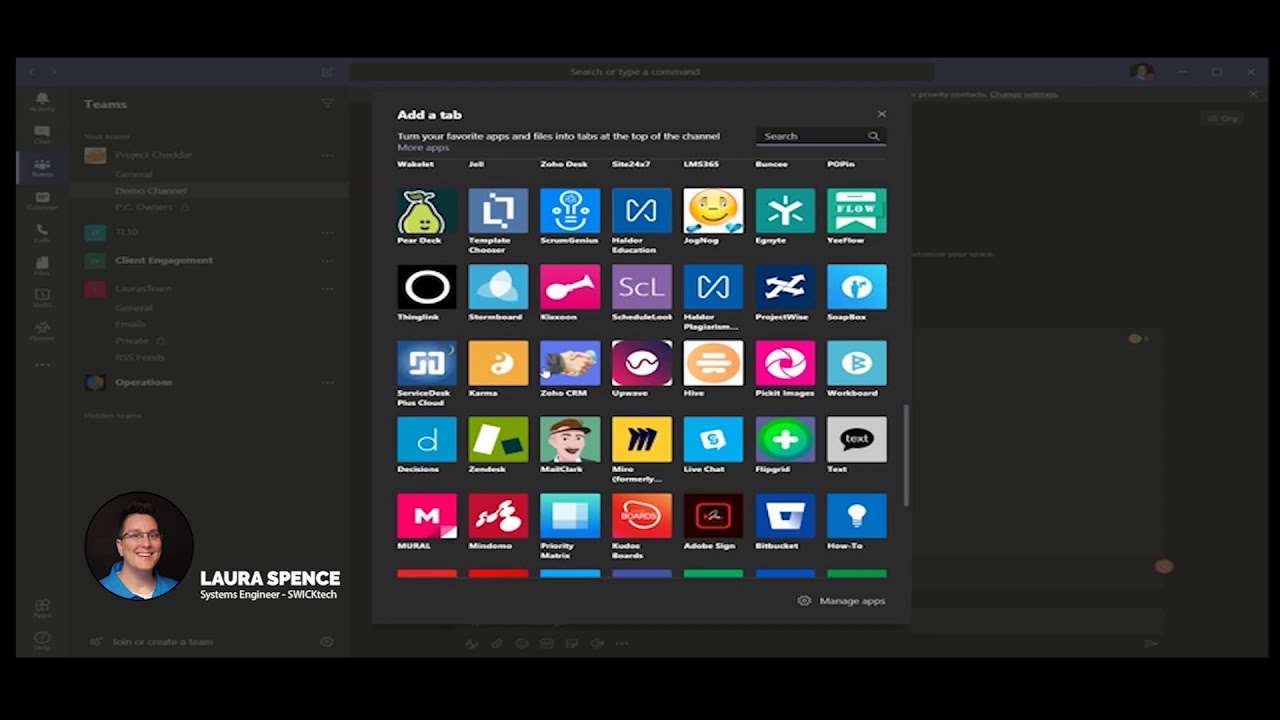The image size is (1280, 720).
Task: Pick the Bitbucket app icon
Action: point(785,516)
